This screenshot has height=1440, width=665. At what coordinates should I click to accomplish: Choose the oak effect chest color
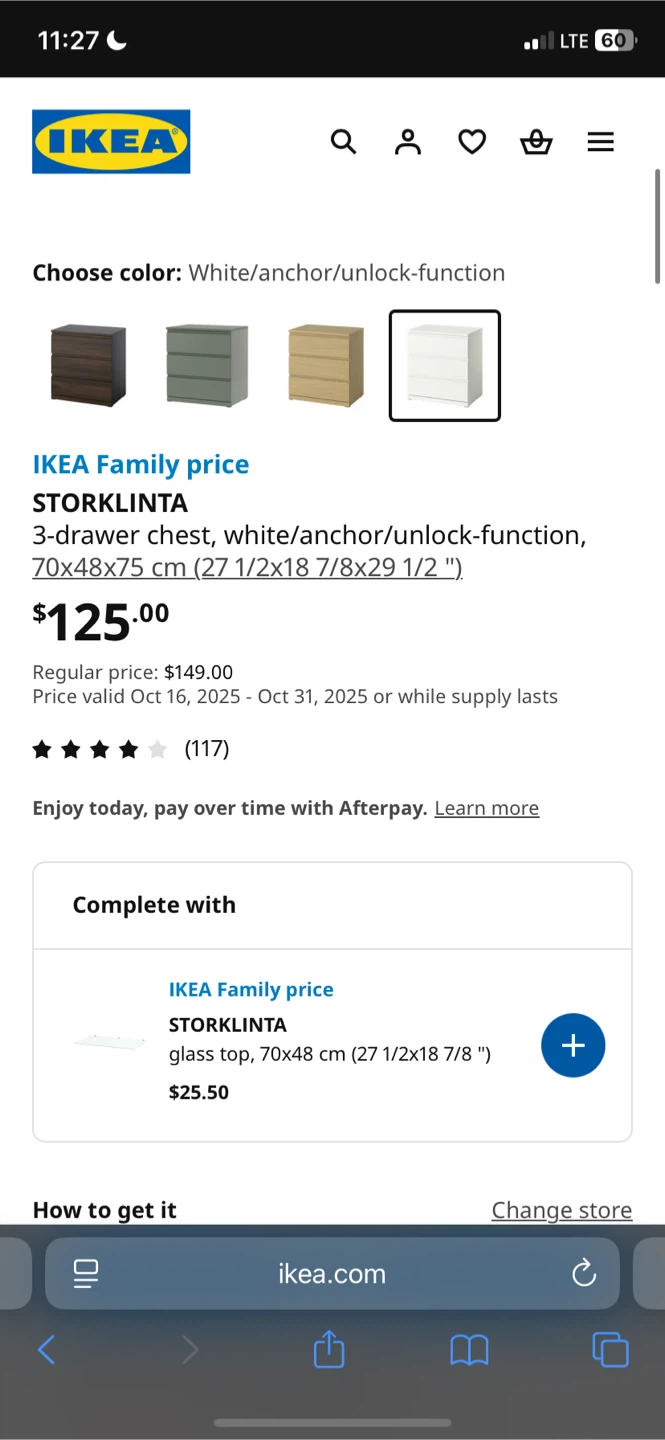pyautogui.click(x=325, y=366)
